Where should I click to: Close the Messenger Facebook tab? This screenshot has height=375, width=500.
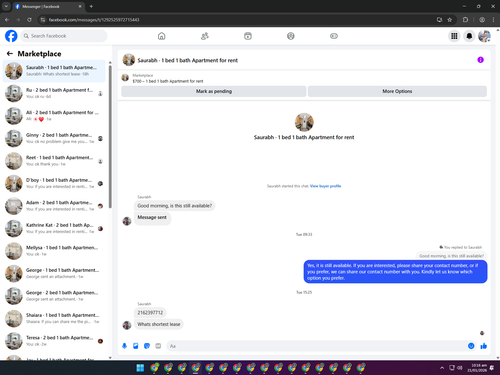[x=80, y=6]
